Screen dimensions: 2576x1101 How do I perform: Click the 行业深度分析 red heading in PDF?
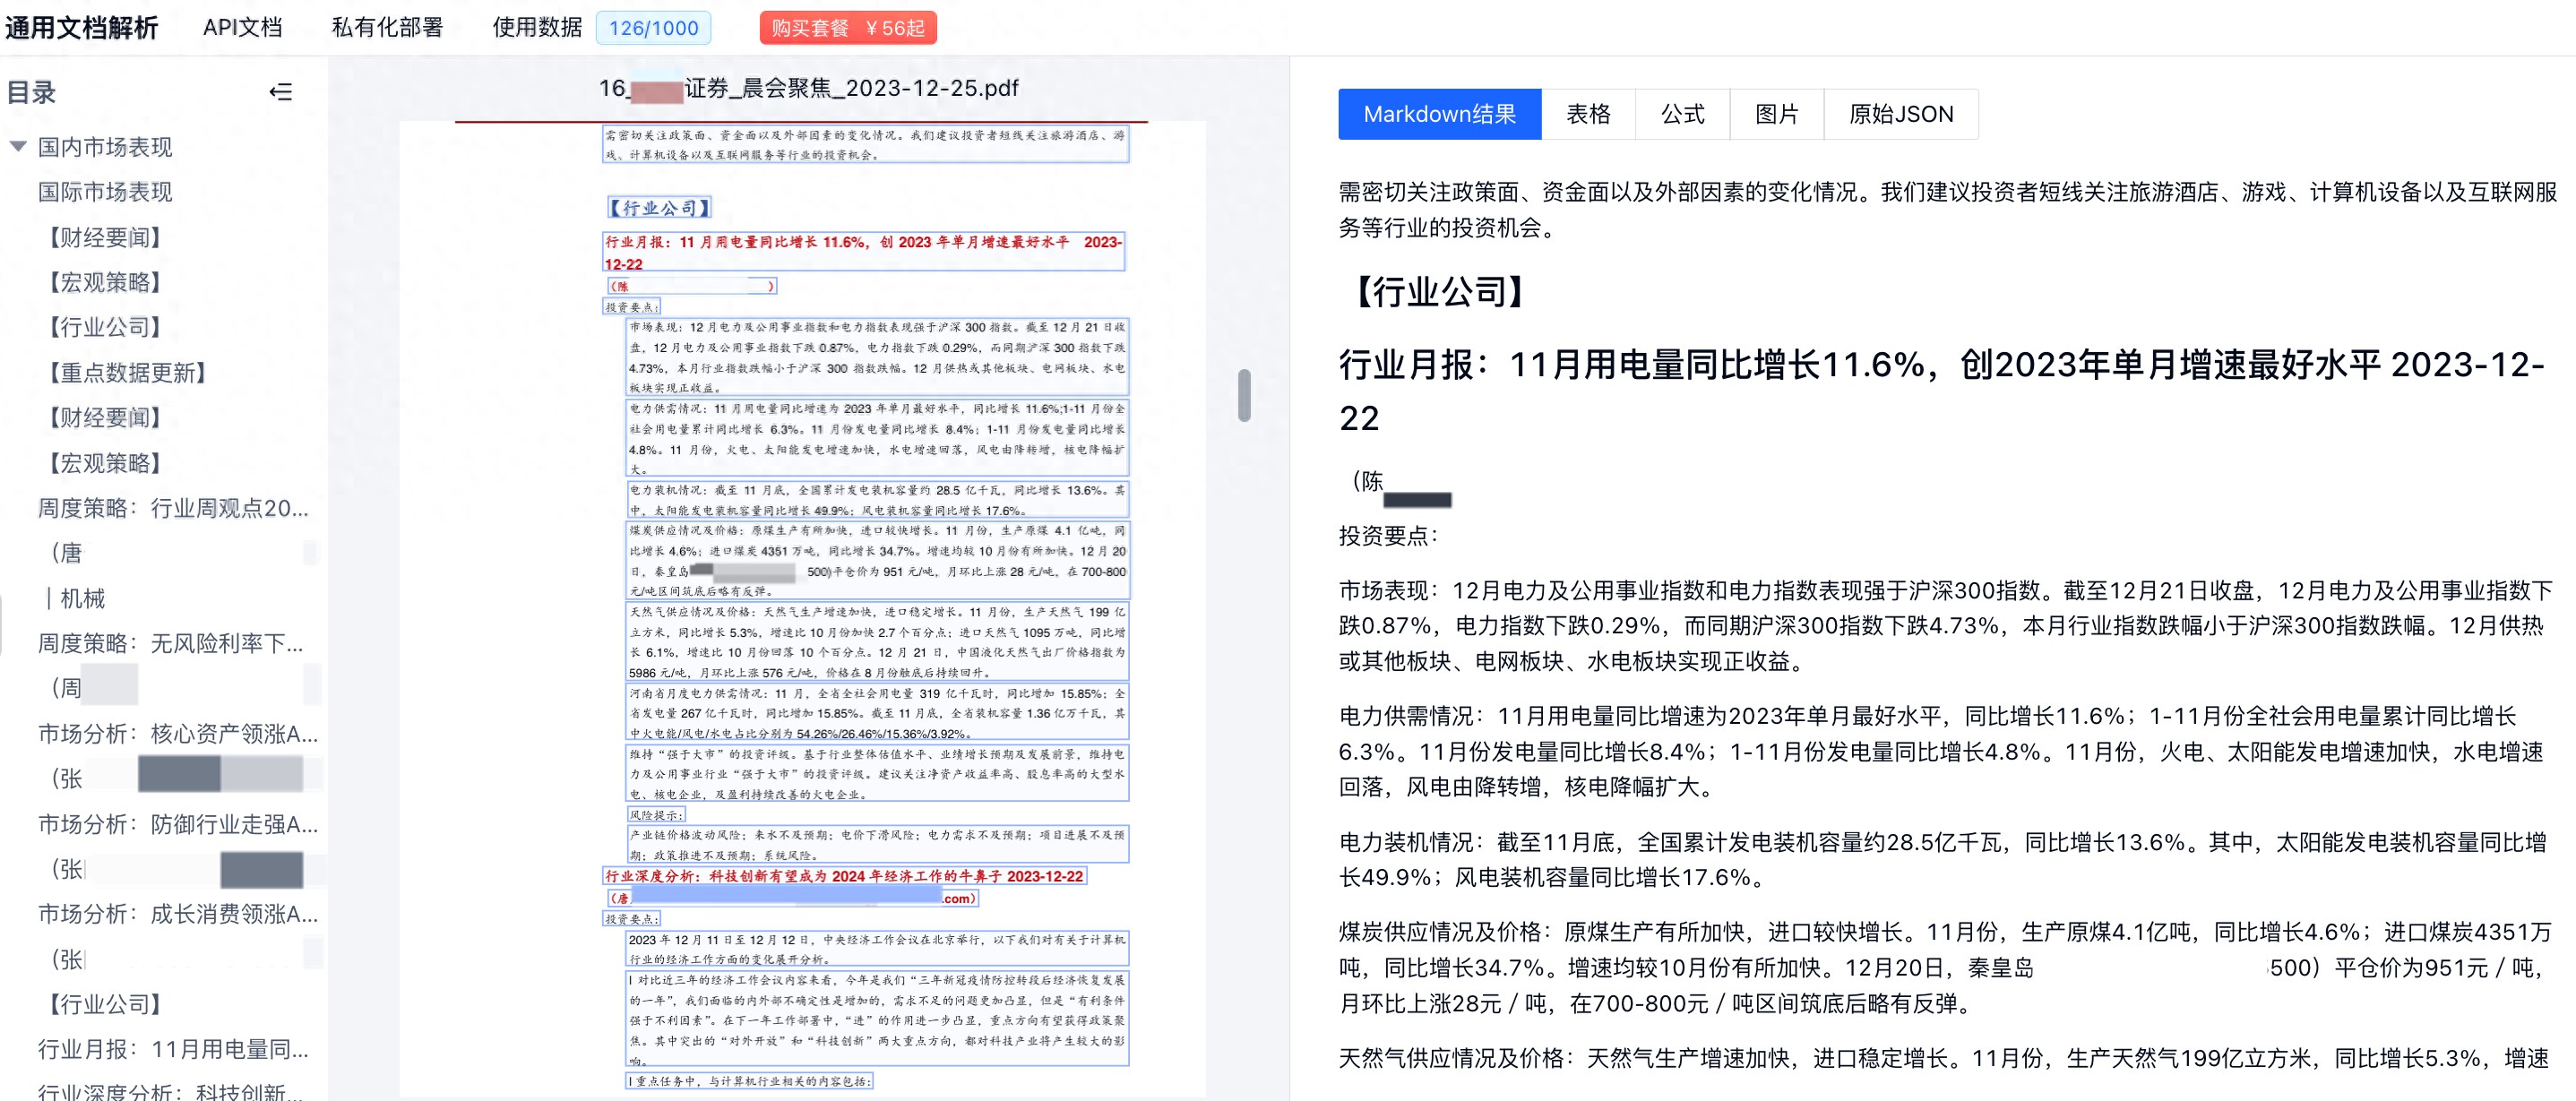click(844, 876)
